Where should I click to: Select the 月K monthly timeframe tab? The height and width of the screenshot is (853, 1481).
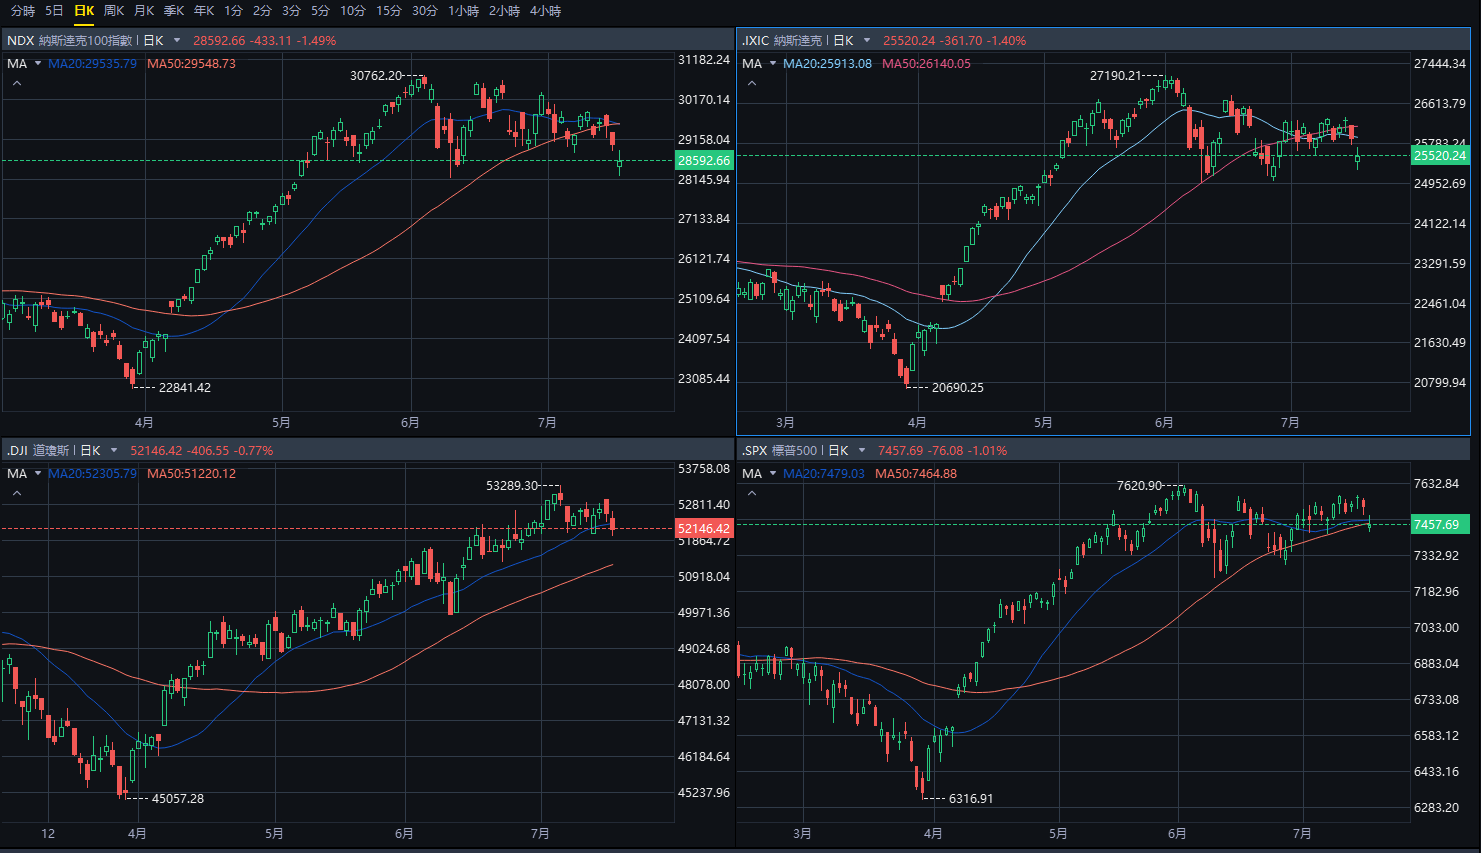(144, 11)
